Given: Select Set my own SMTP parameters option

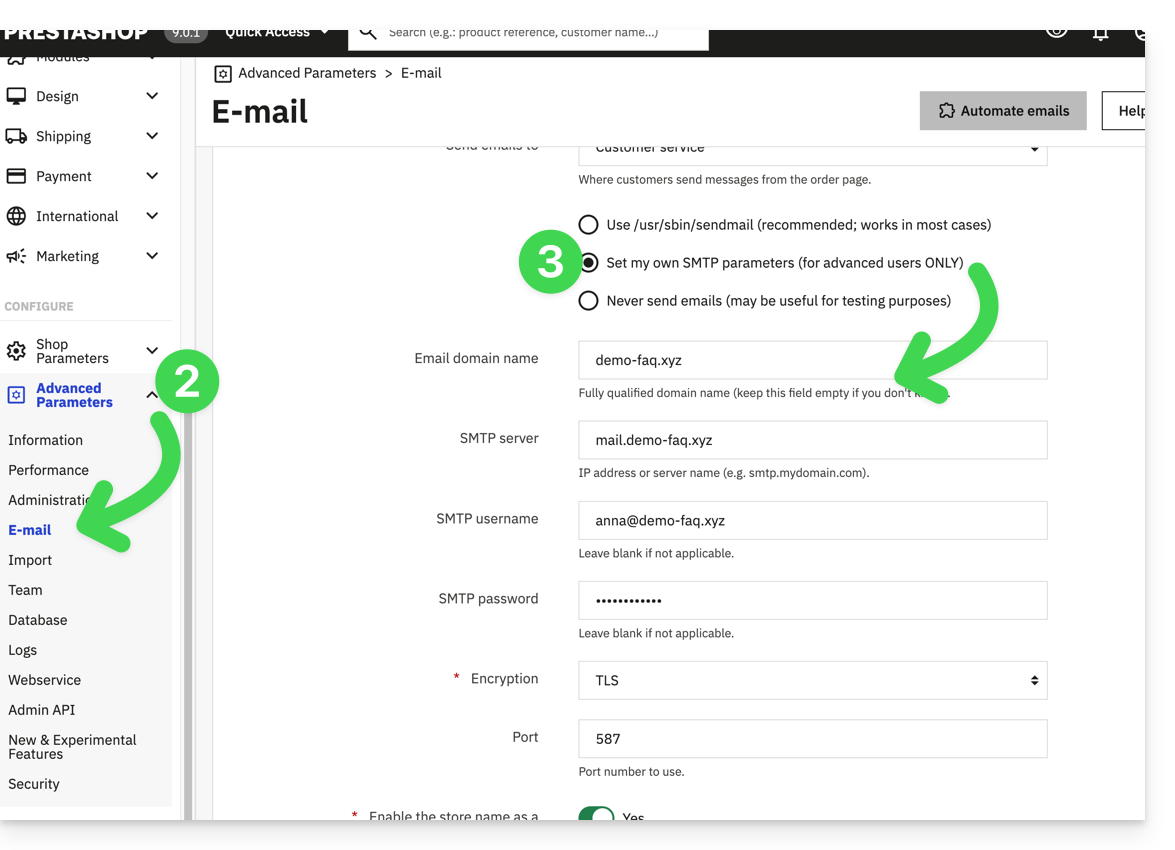Looking at the screenshot, I should click(589, 263).
